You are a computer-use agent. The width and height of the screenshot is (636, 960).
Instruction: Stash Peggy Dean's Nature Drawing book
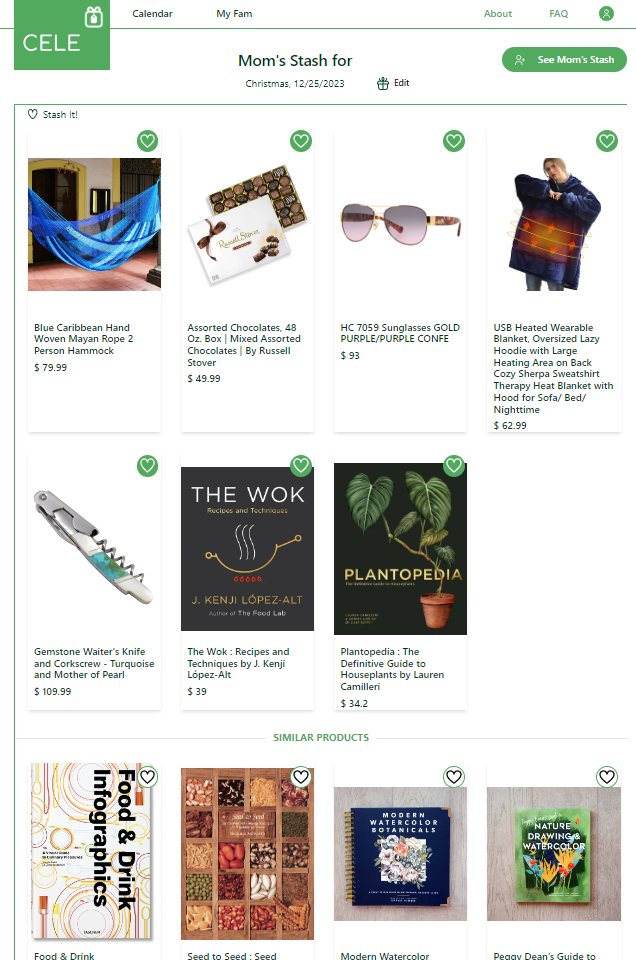click(607, 777)
